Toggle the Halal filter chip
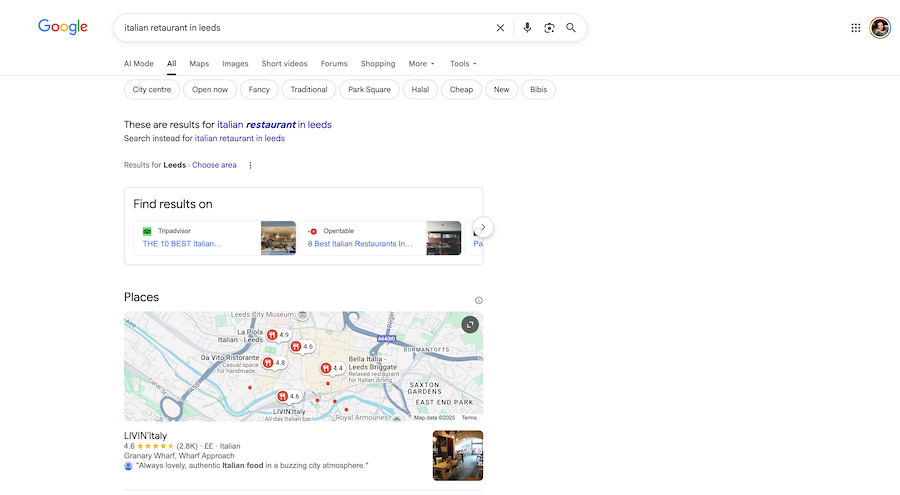900x495 pixels. [x=420, y=90]
